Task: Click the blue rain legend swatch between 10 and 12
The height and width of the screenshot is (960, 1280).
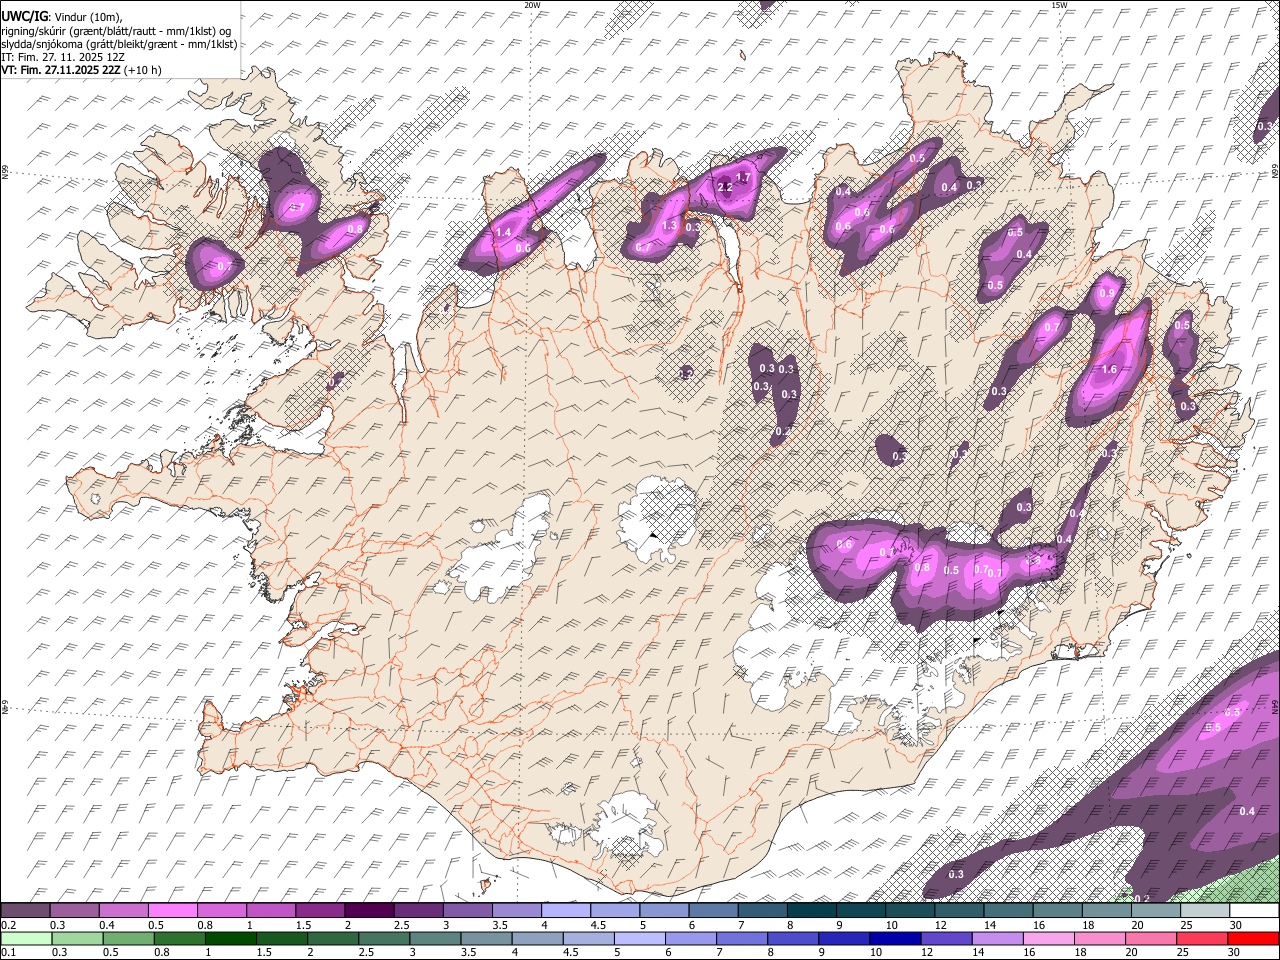Action: (x=896, y=938)
